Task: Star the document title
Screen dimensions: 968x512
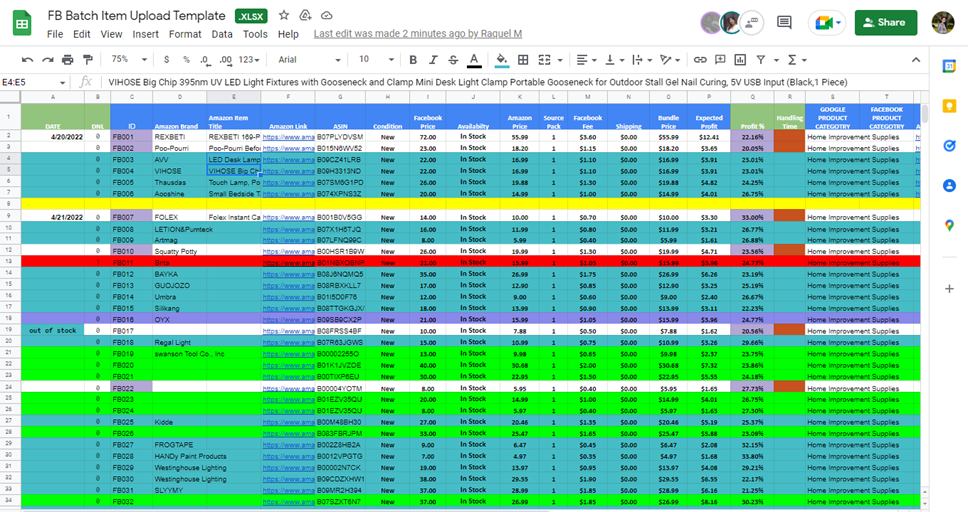Action: click(x=284, y=15)
